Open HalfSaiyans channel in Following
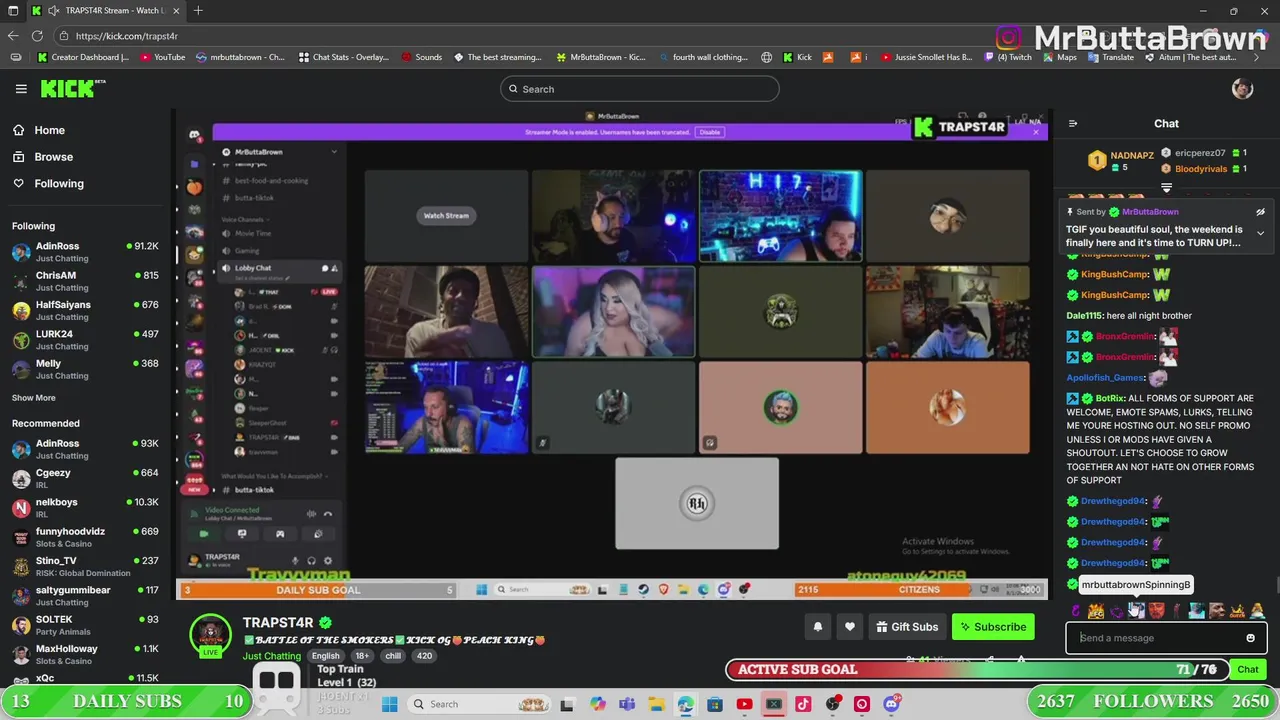Image resolution: width=1280 pixels, height=720 pixels. (x=85, y=310)
